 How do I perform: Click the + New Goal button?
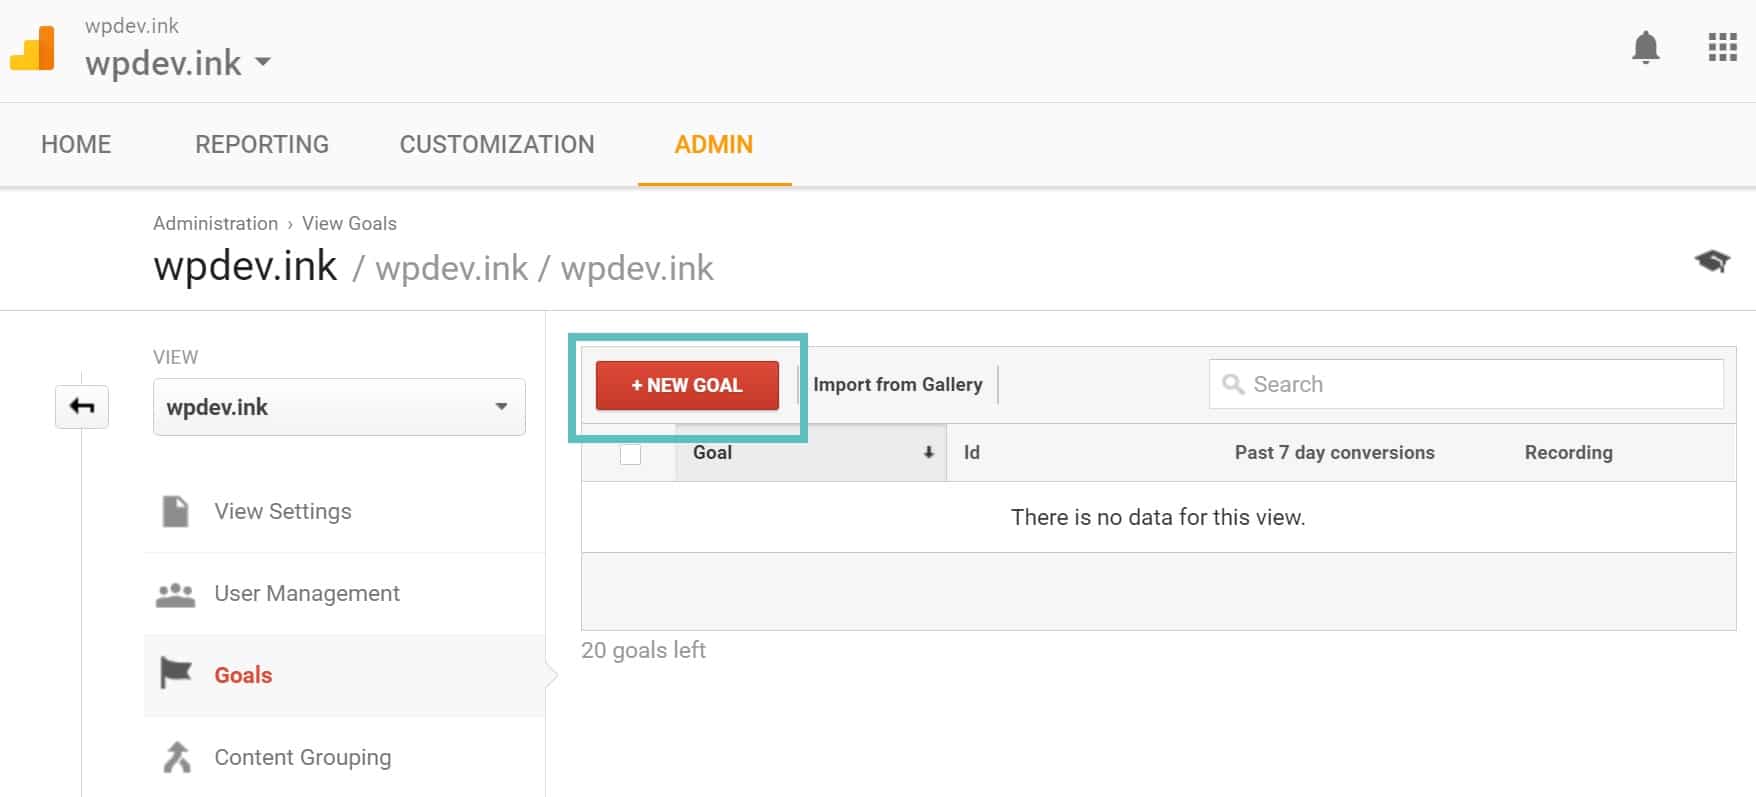point(687,385)
